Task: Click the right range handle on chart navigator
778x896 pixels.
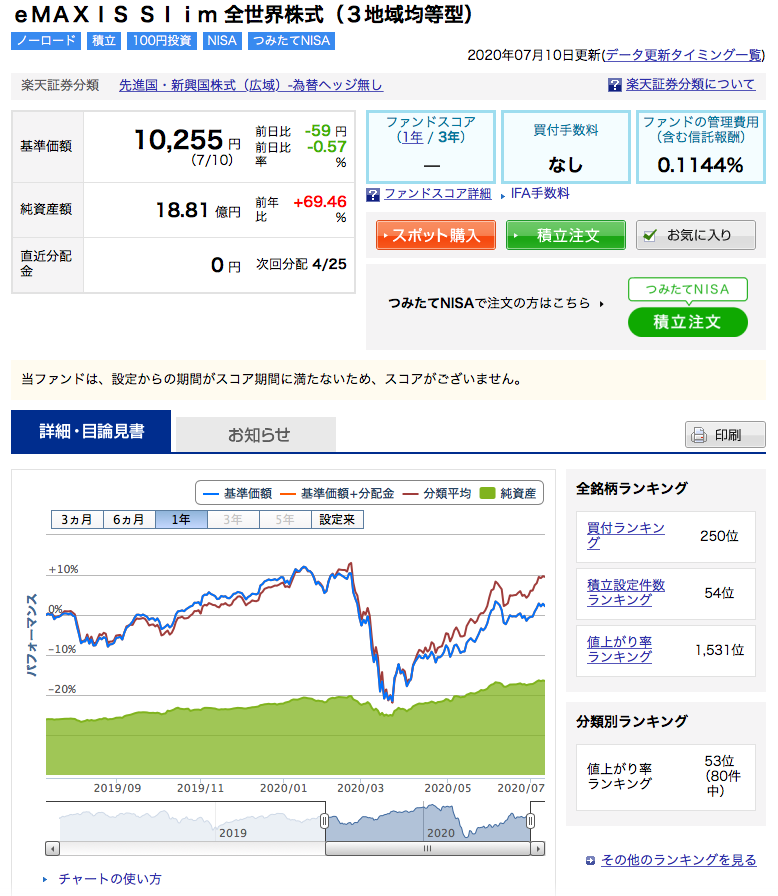Action: [x=531, y=821]
